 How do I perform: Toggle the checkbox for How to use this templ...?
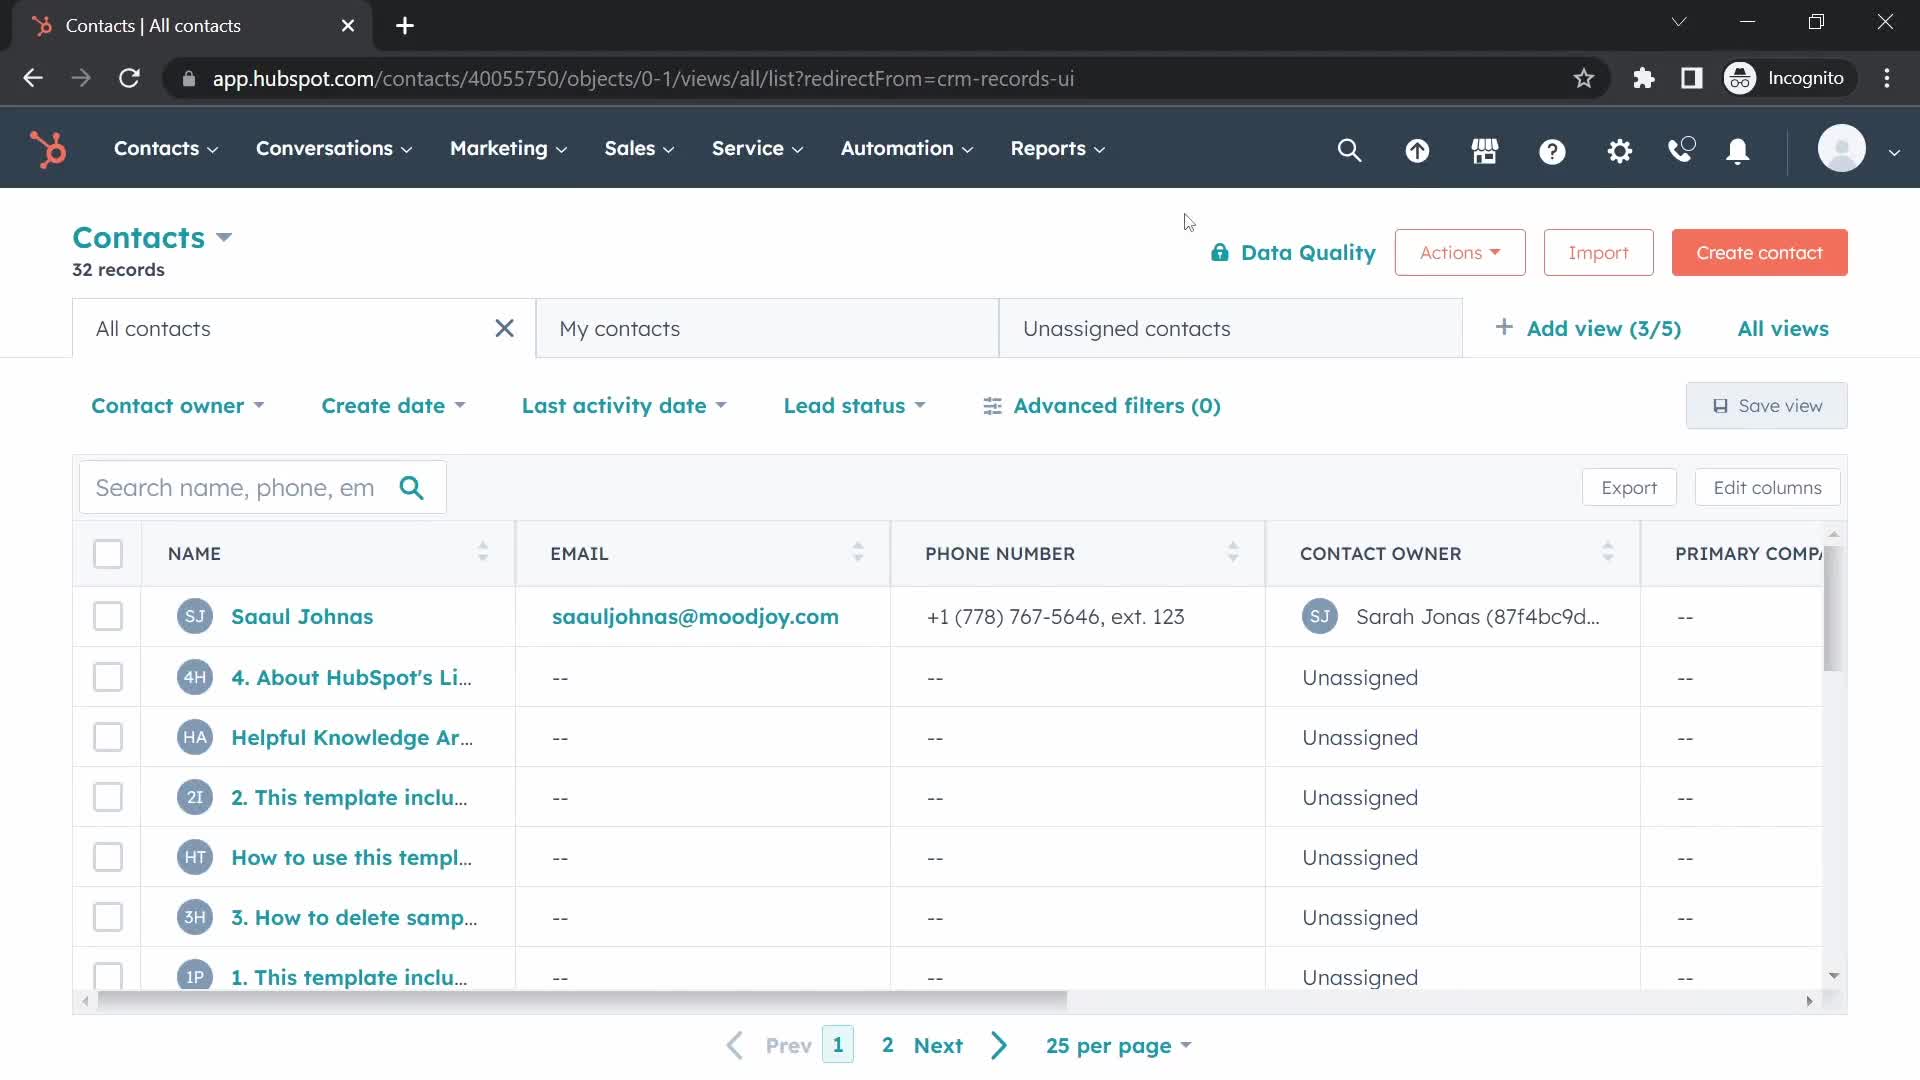(x=108, y=857)
